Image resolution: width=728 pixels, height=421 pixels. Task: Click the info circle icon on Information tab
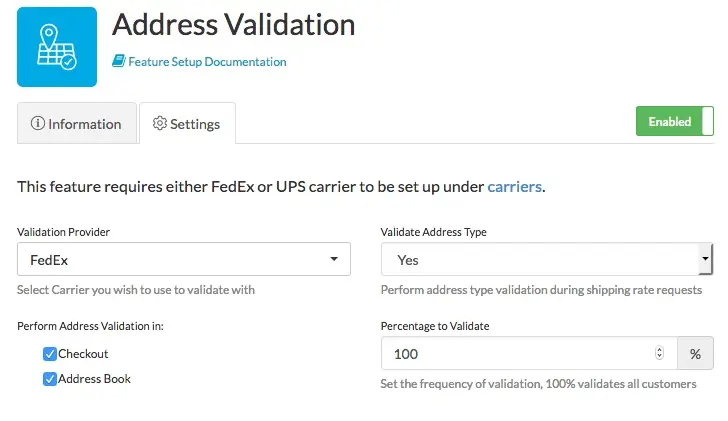pyautogui.click(x=38, y=123)
